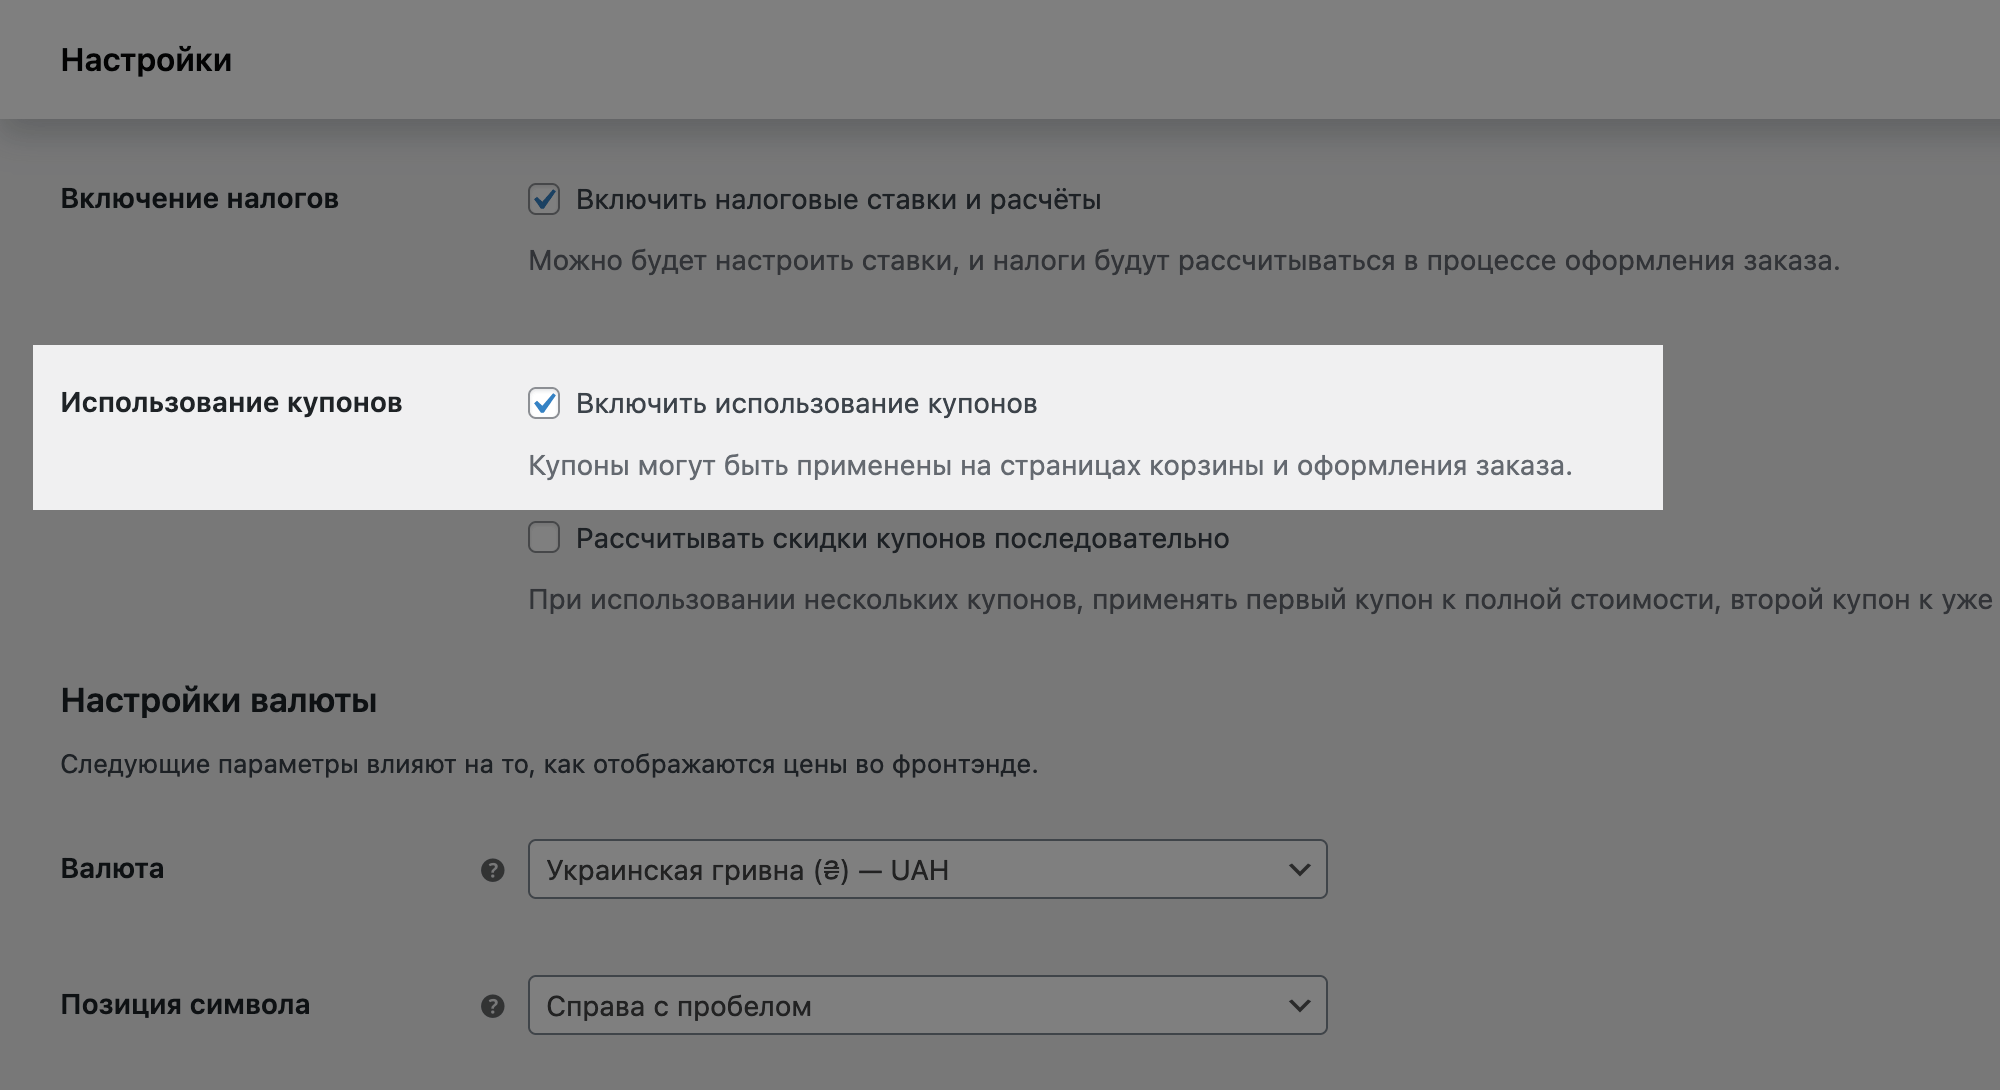This screenshot has width=2000, height=1090.
Task: Uncheck the 'Включить налоговые ставки и расчёты' checkbox
Action: point(544,200)
